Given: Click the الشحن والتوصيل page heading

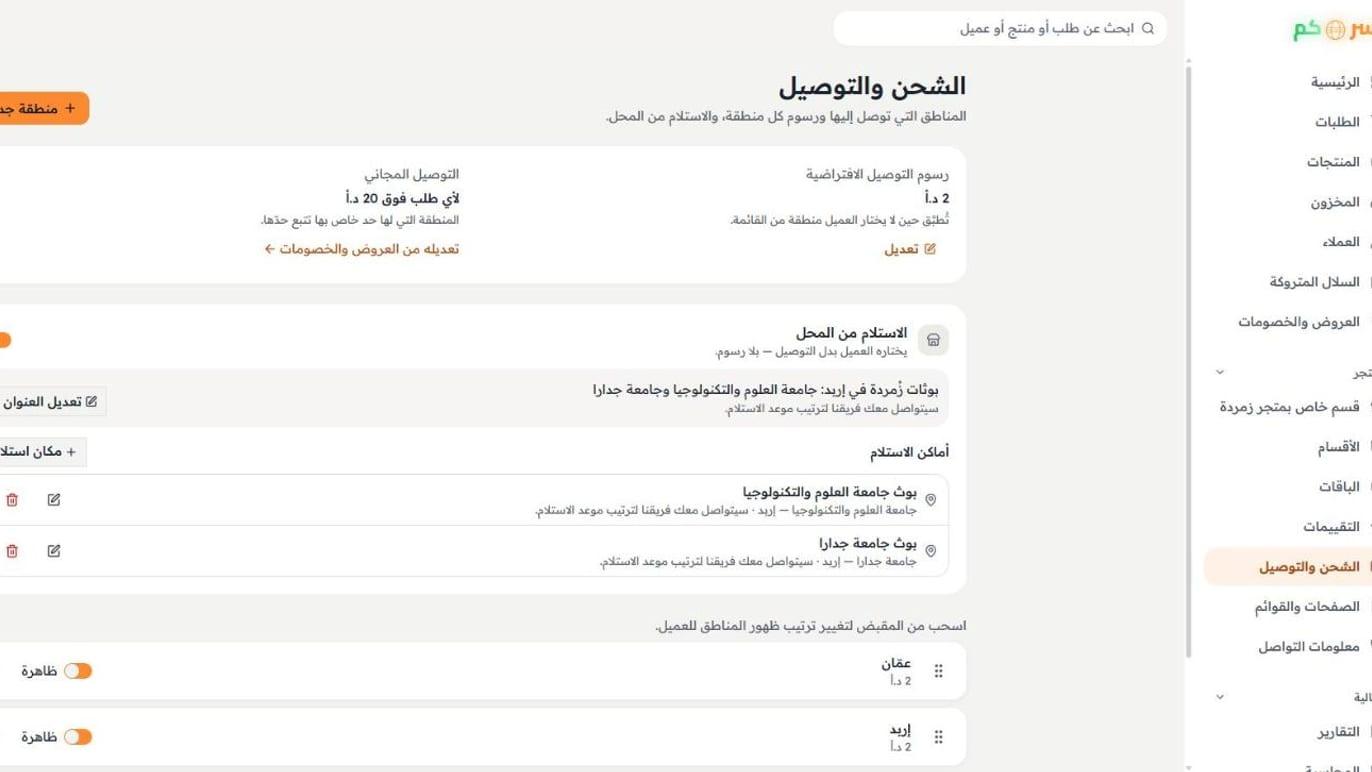Looking at the screenshot, I should coord(872,87).
